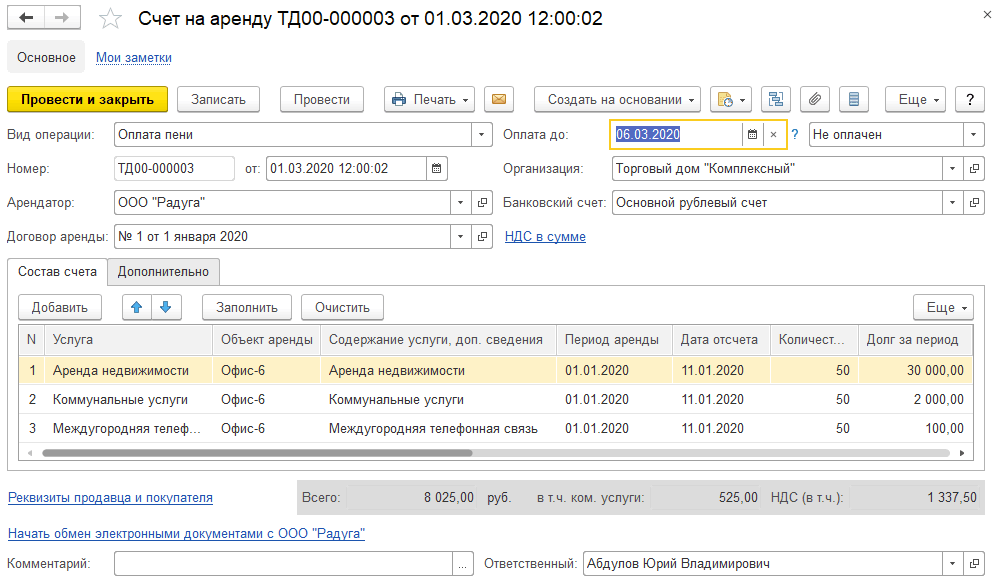Open the Печать print menu
This screenshot has width=1000, height=586.
coord(429,99)
